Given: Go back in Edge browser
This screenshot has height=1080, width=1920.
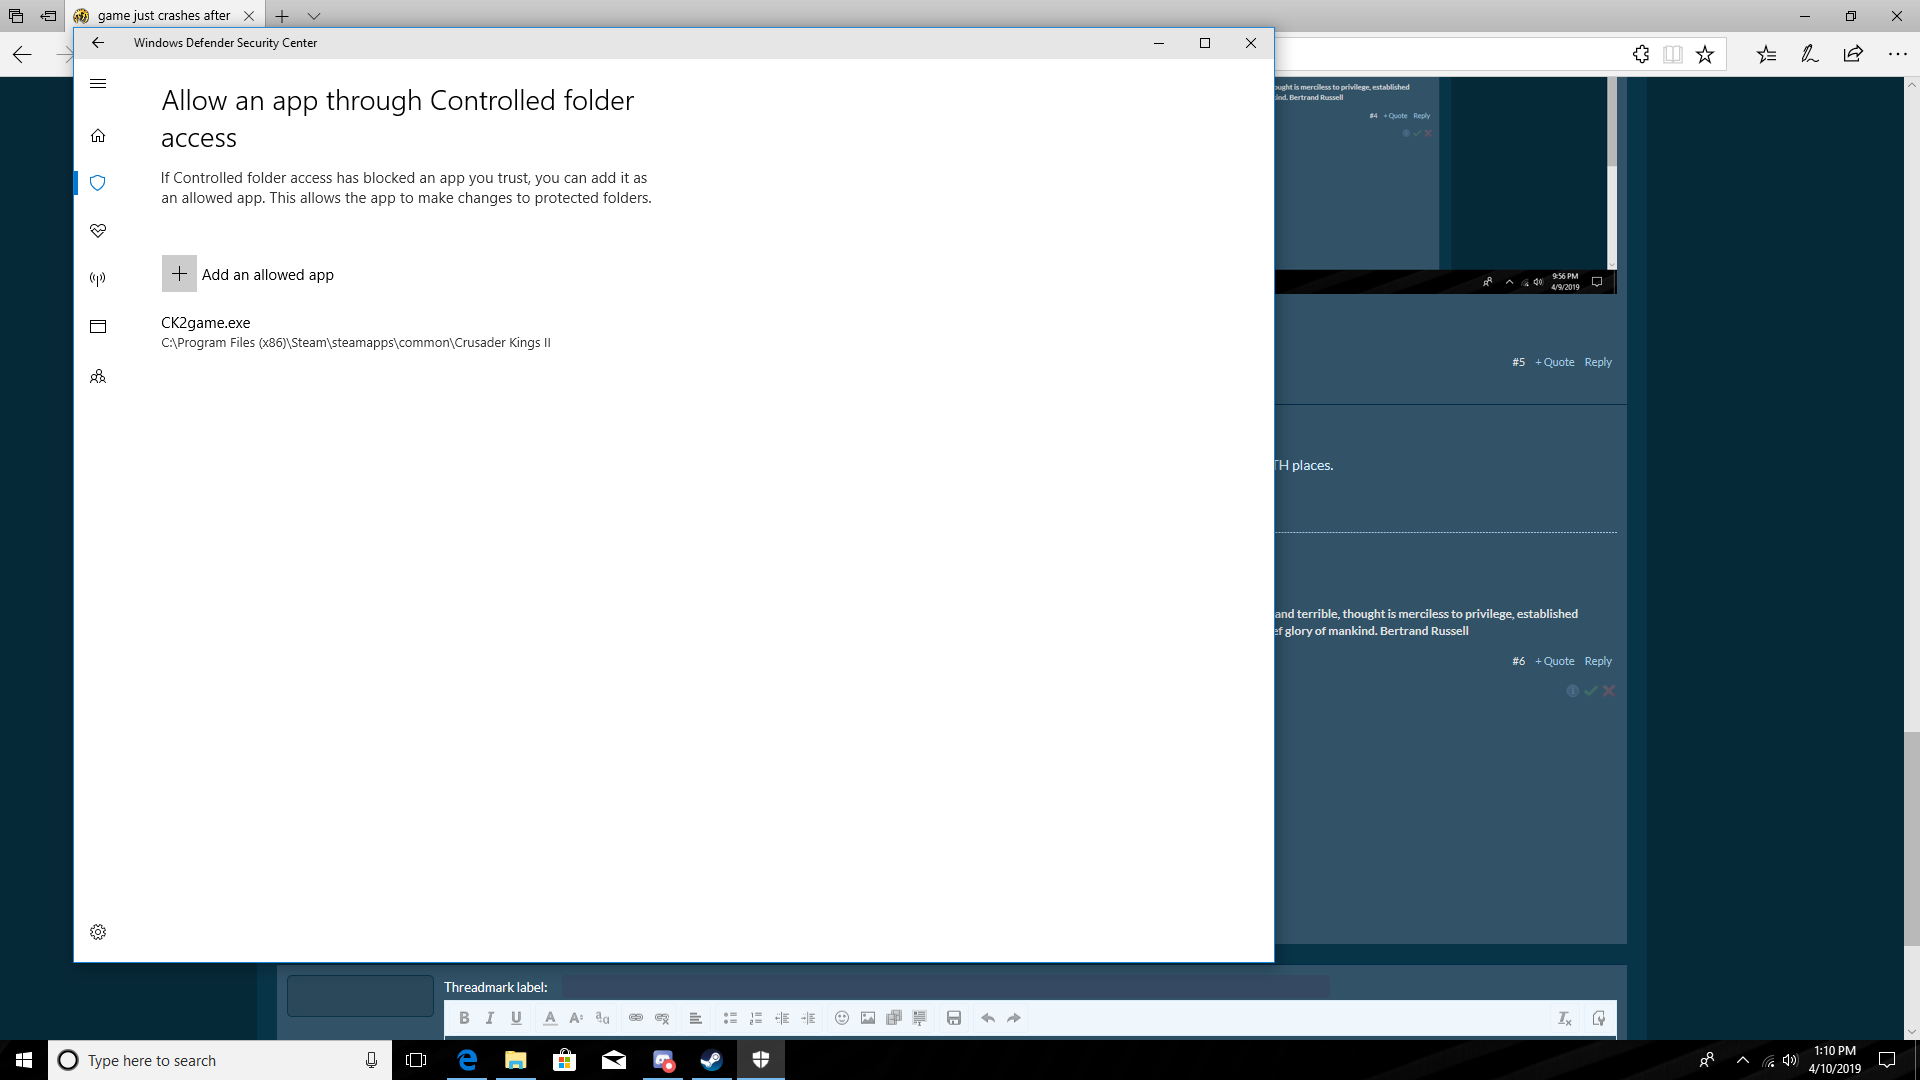Looking at the screenshot, I should pos(22,54).
